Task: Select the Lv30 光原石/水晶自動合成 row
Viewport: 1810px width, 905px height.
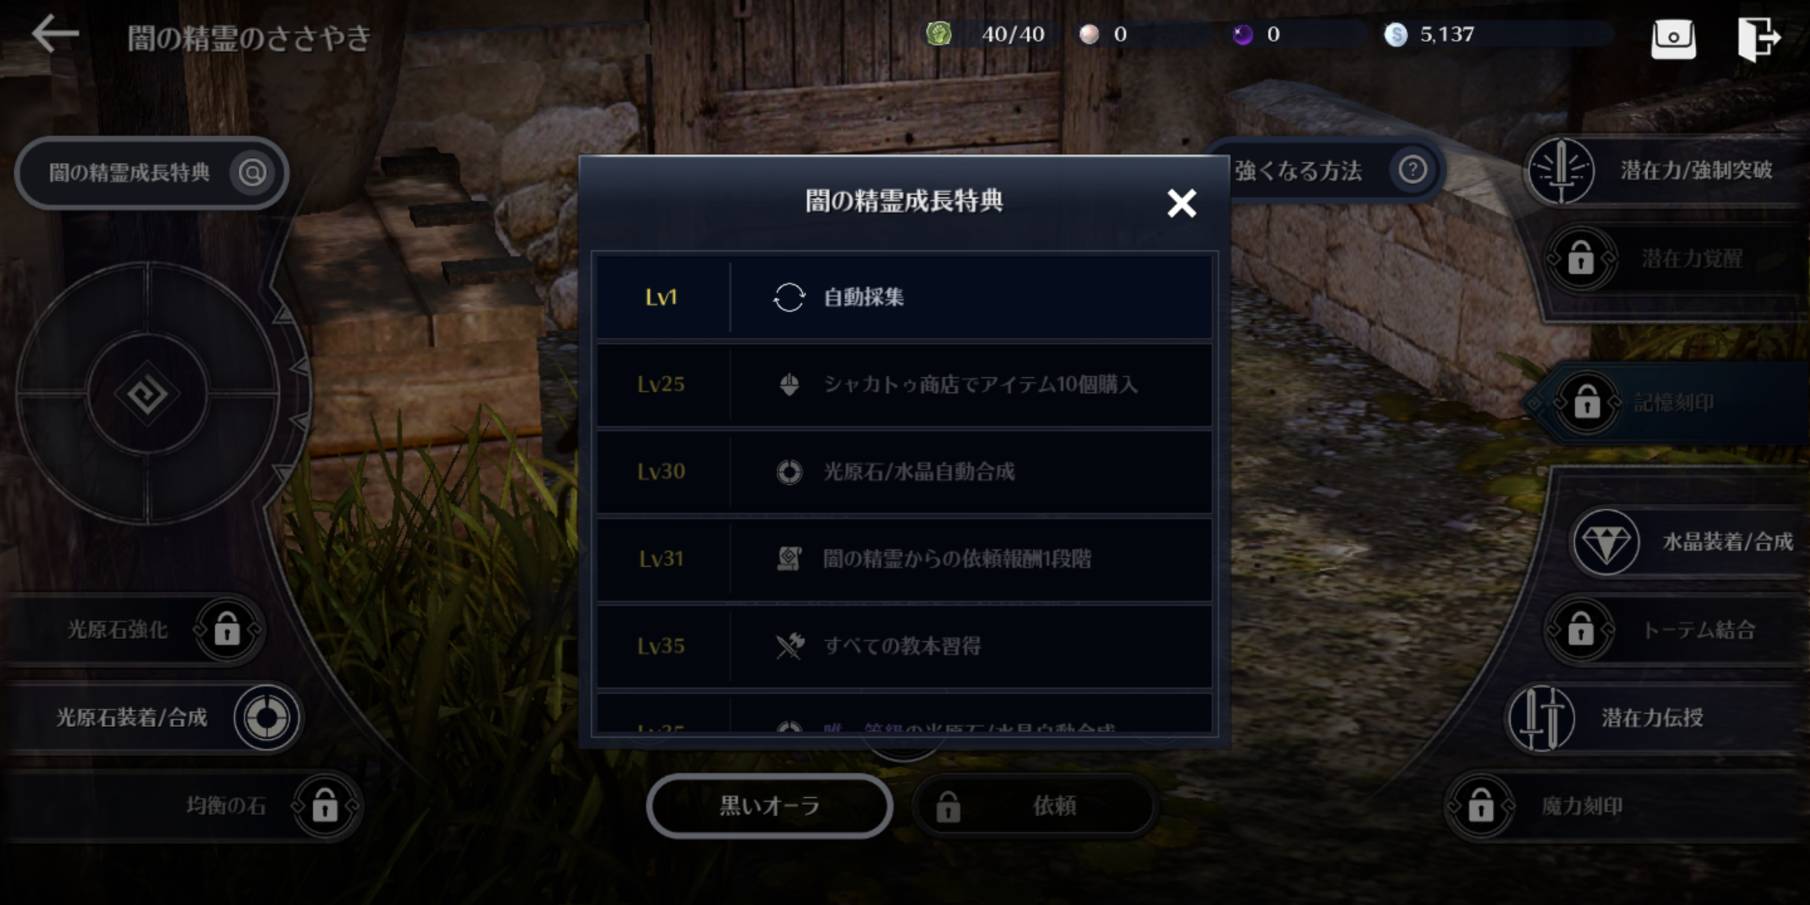Action: point(904,471)
